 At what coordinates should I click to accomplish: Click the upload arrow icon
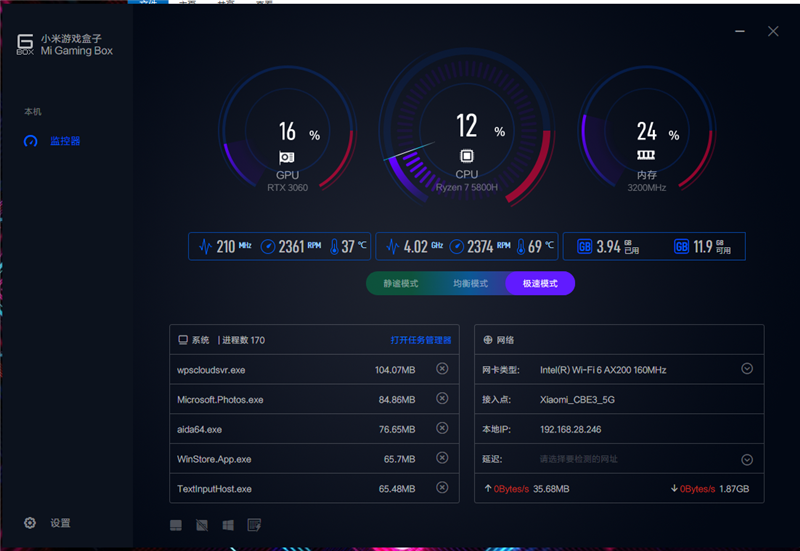pos(488,489)
